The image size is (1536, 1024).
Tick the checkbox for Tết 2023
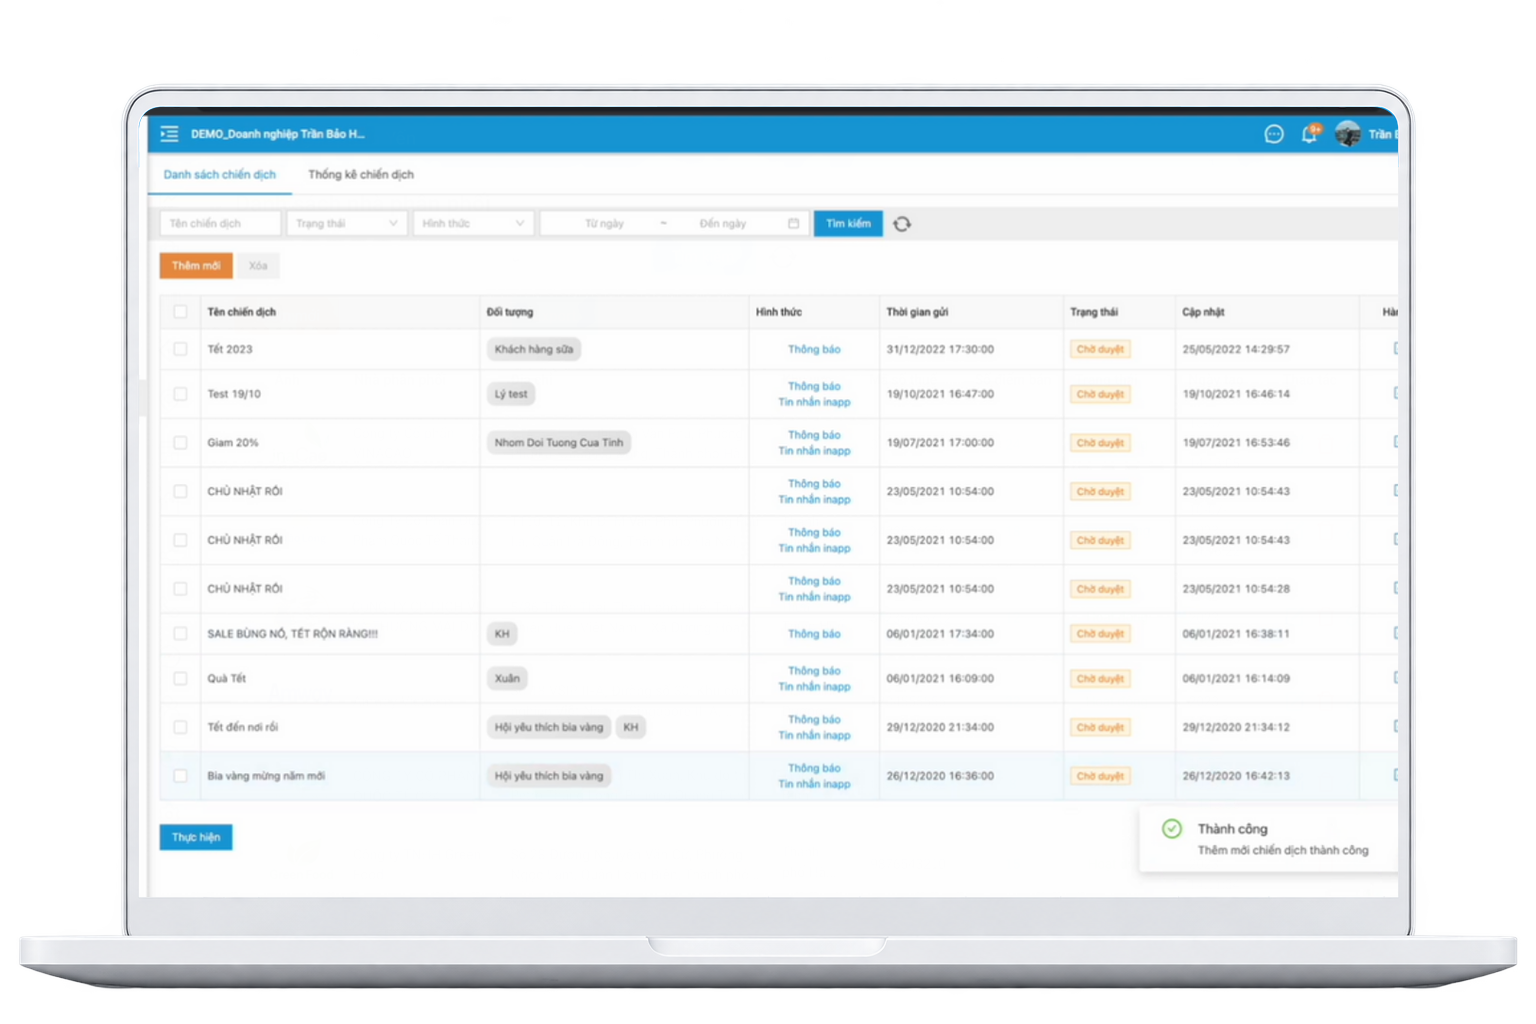point(180,349)
